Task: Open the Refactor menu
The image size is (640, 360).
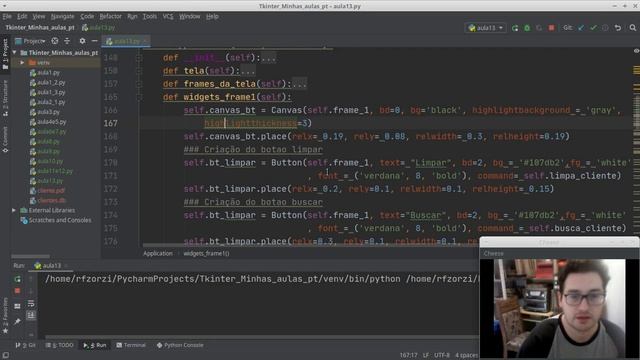Action: point(111,16)
